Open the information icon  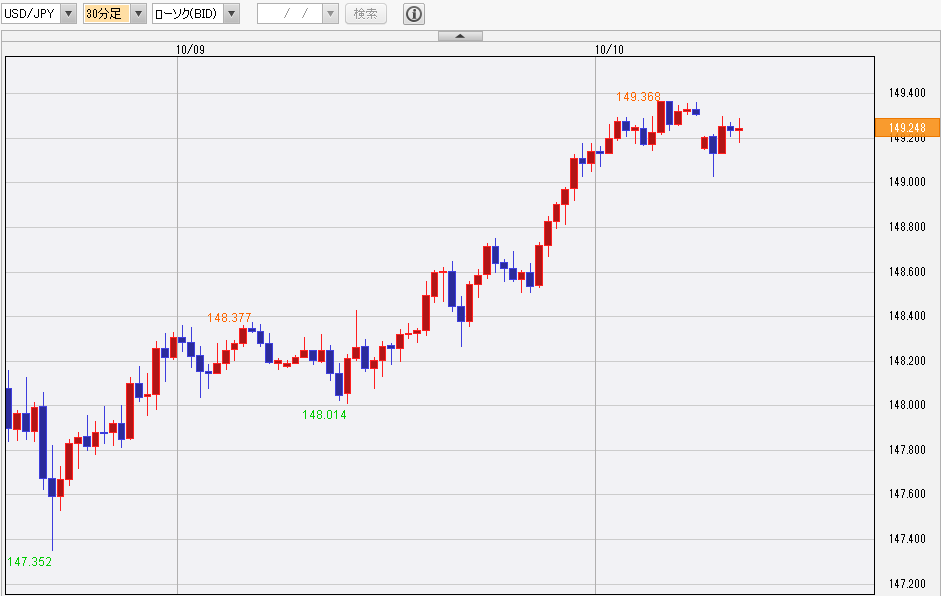414,13
